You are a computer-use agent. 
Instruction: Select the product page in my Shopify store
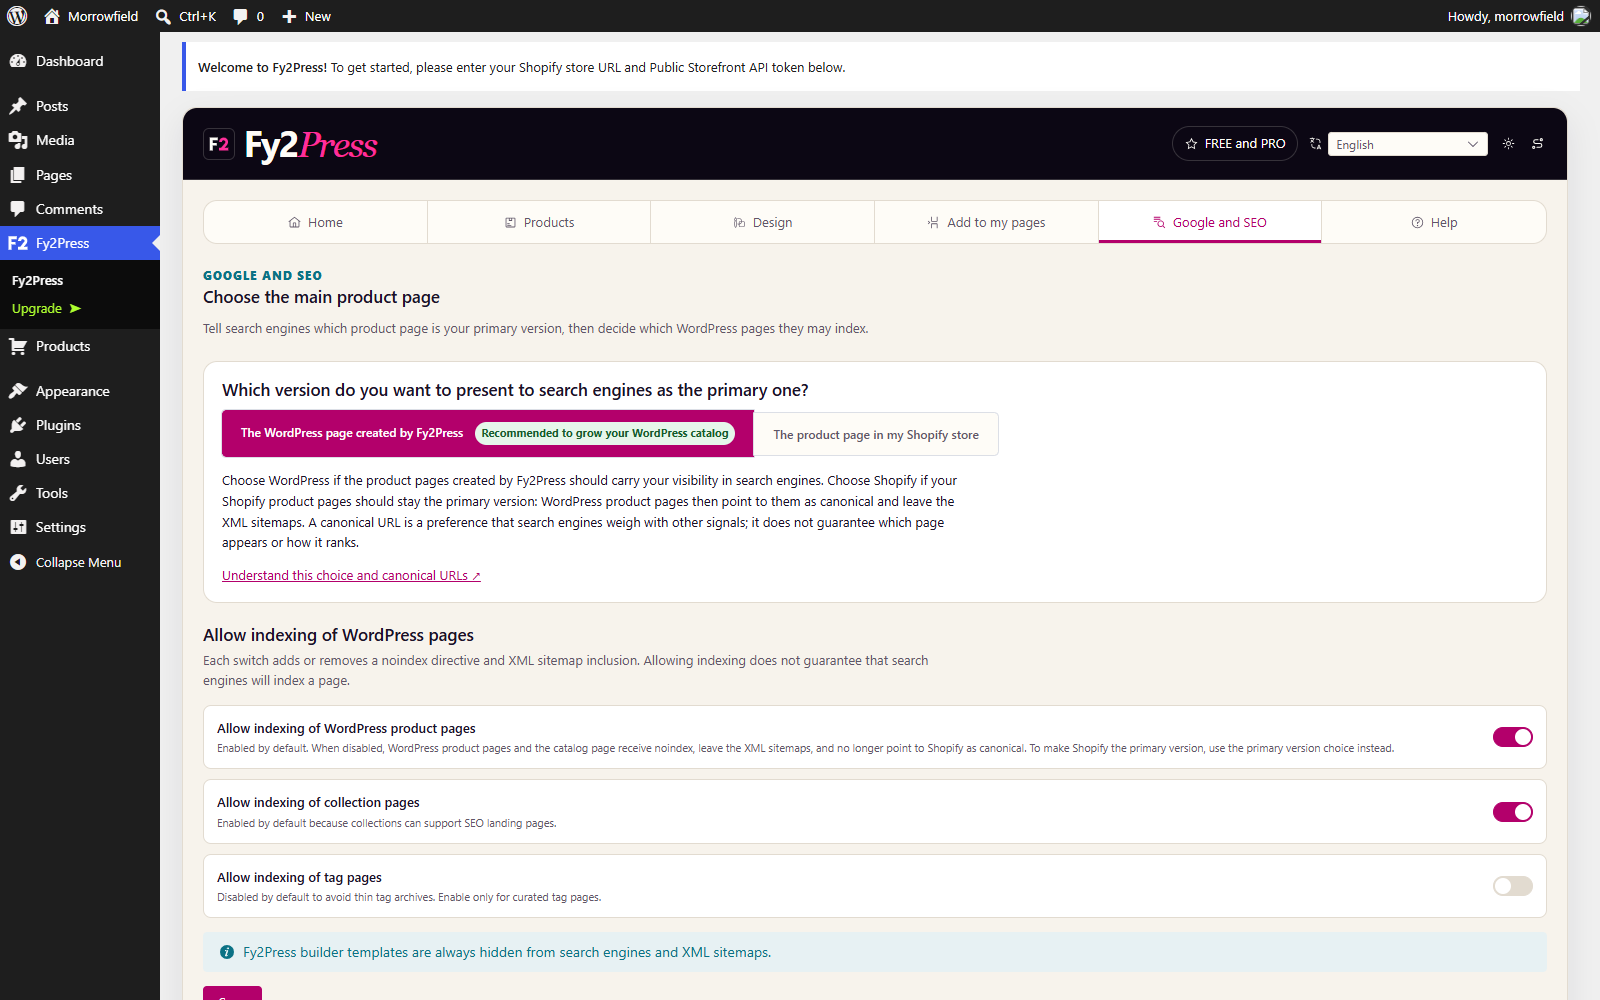pos(876,435)
